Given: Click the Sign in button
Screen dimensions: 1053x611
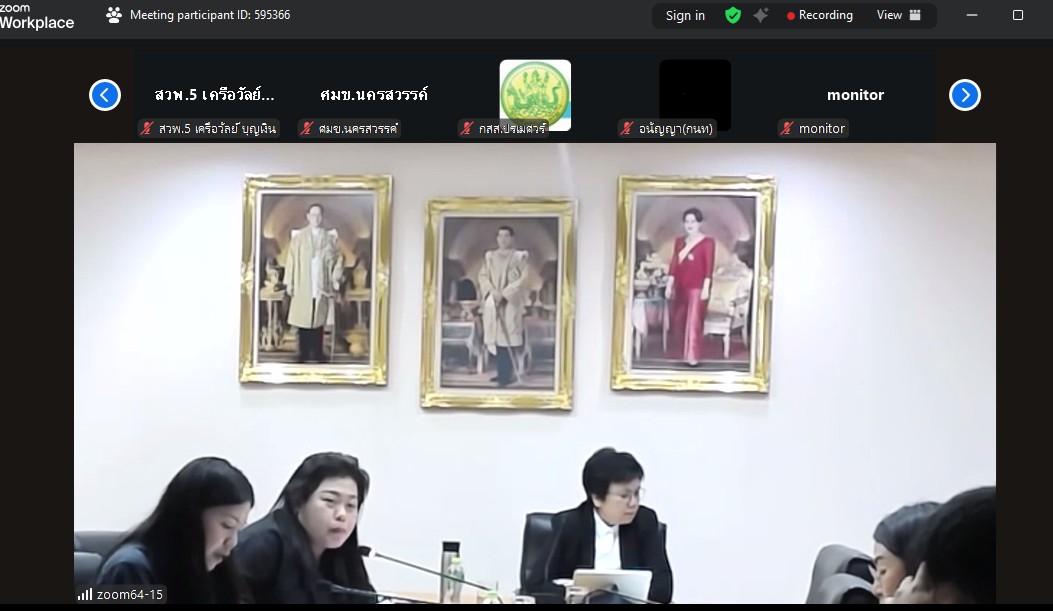Looking at the screenshot, I should coord(685,15).
